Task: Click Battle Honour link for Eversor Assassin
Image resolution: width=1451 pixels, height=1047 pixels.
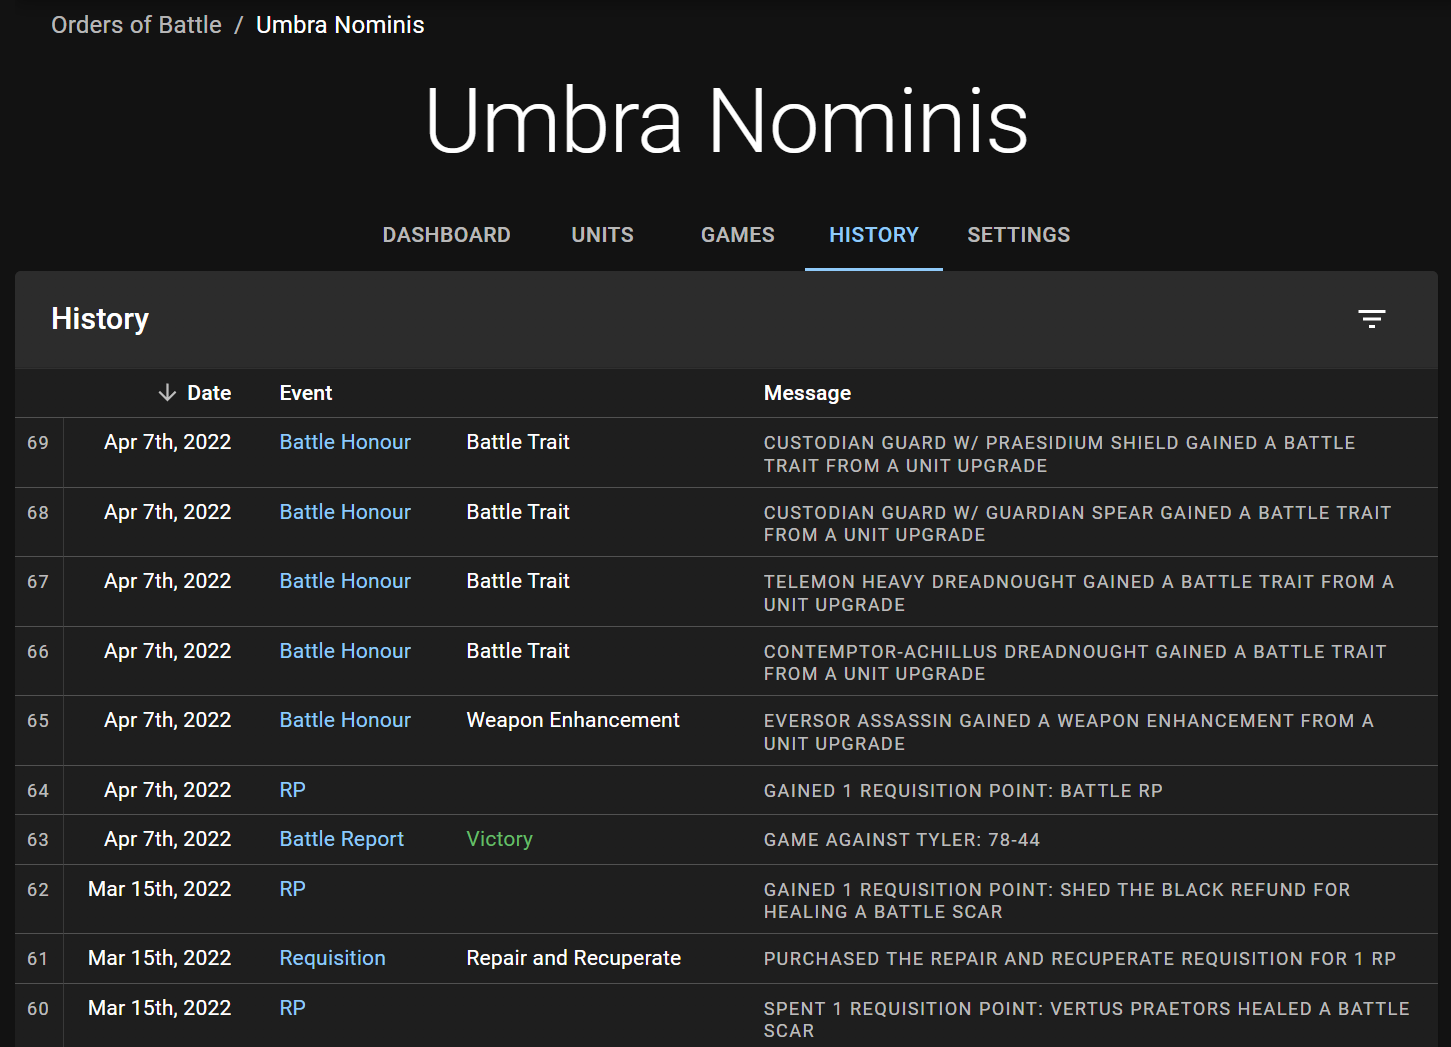Action: (x=345, y=720)
